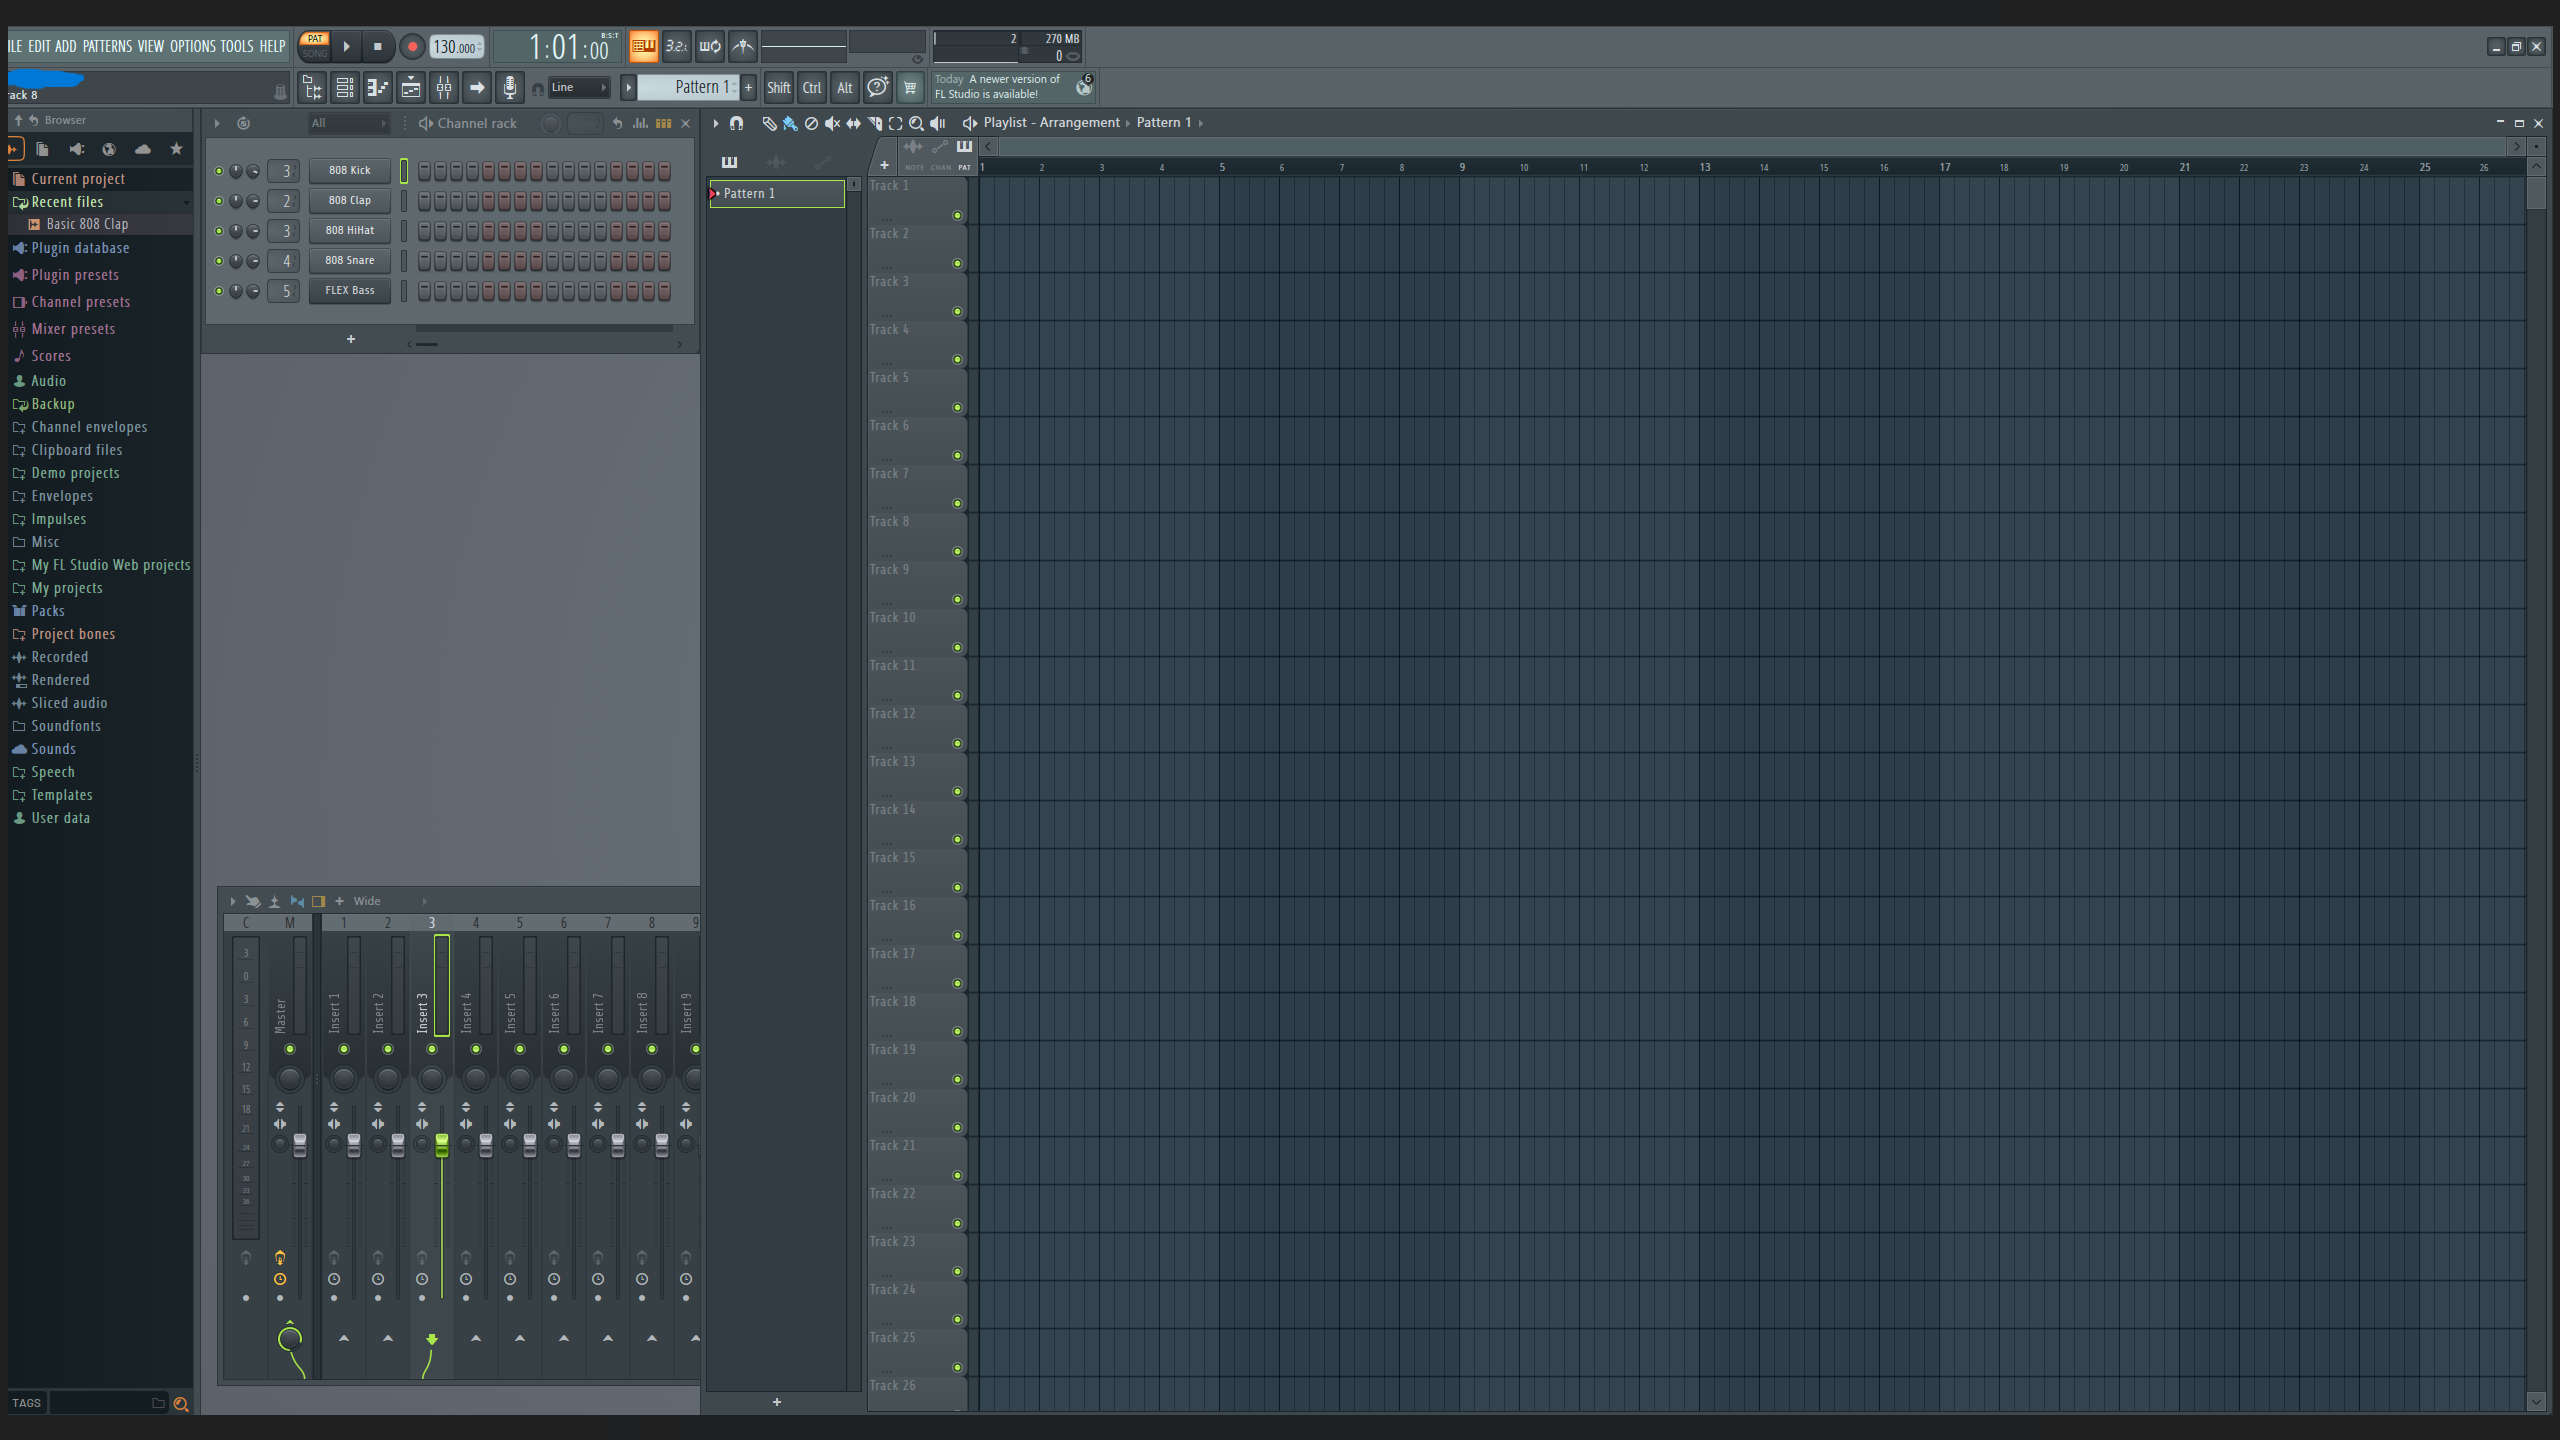Open Channel rack graph editor icon
The image size is (2560, 1440).
pos(640,123)
